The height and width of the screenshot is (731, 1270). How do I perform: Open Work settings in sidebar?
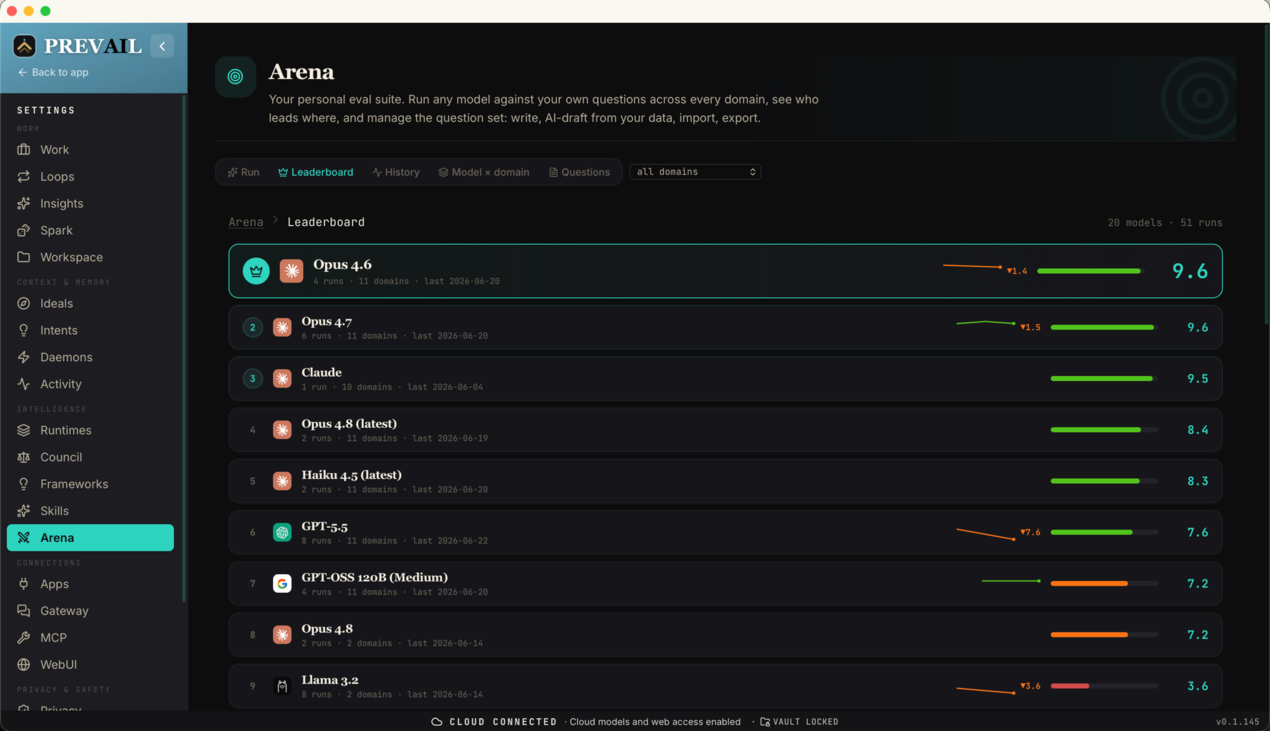coord(90,149)
